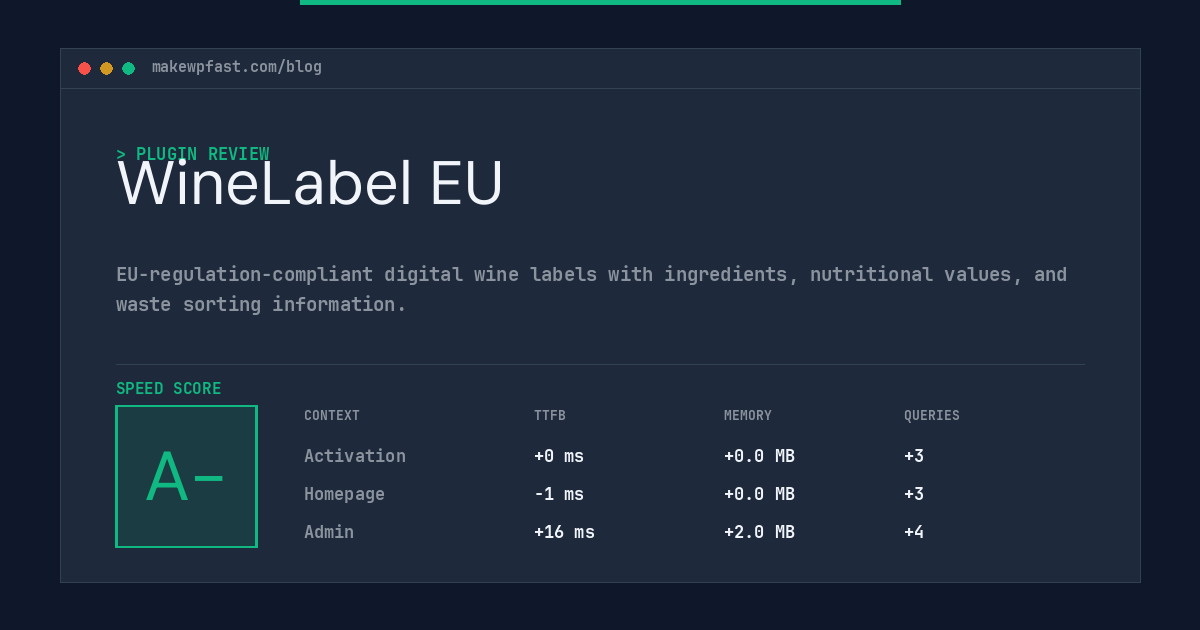Click the QUERIES column header
The width and height of the screenshot is (1200, 630).
932,416
